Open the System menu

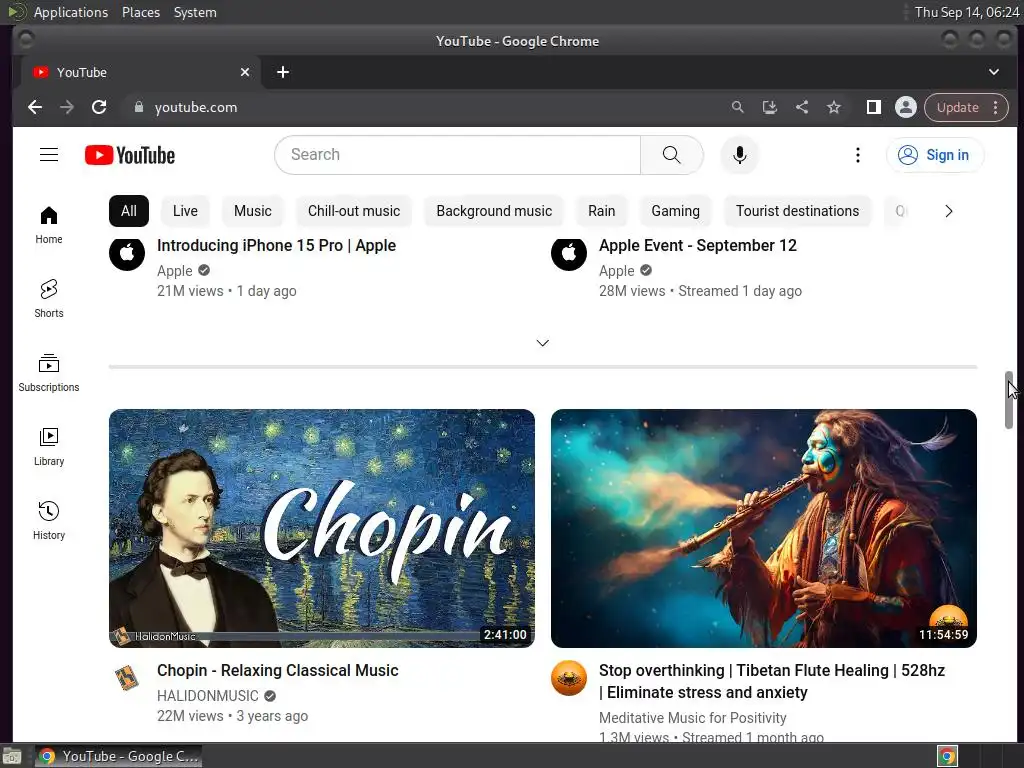195,12
